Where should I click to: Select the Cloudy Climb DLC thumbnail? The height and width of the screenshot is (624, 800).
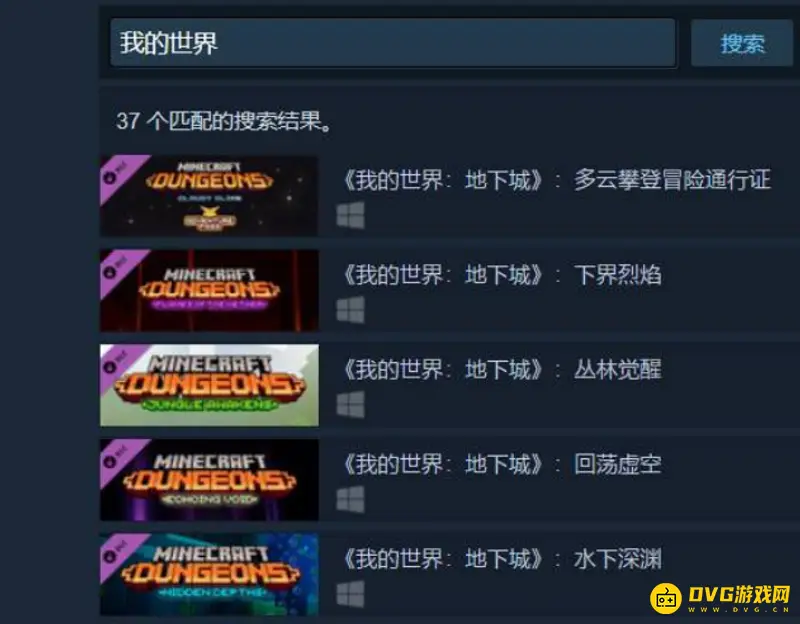[x=209, y=195]
